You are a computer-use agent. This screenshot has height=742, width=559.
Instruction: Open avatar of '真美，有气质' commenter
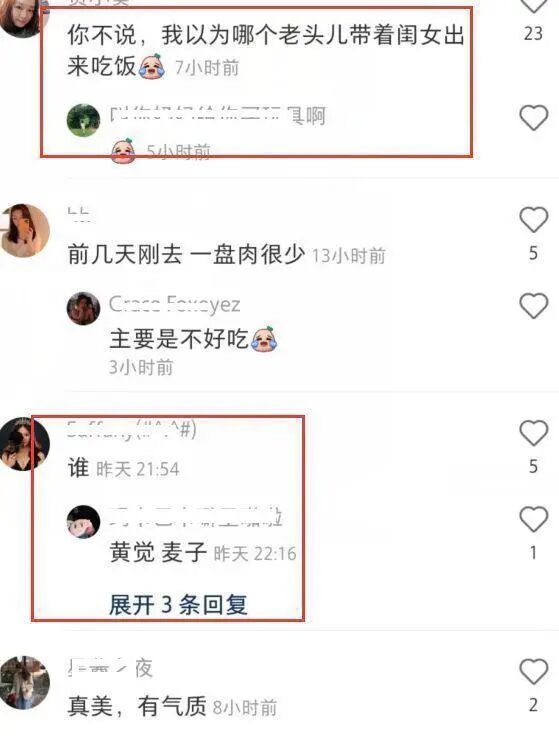pyautogui.click(x=24, y=683)
